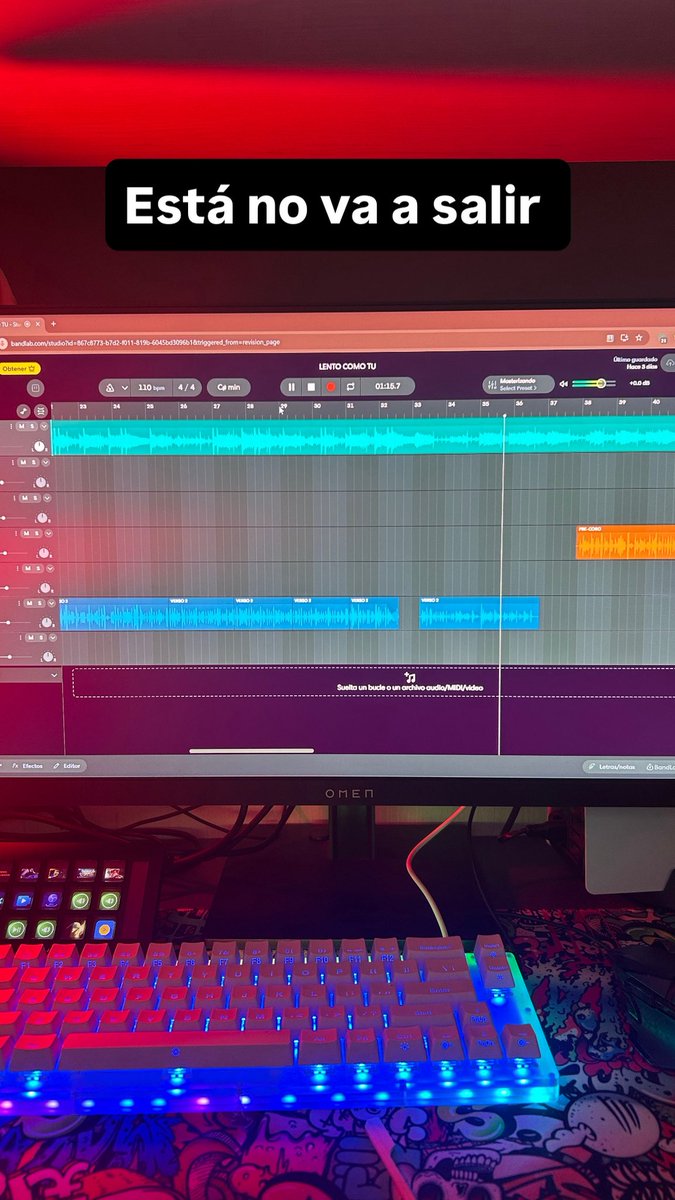Click the Stop transport button

311,387
